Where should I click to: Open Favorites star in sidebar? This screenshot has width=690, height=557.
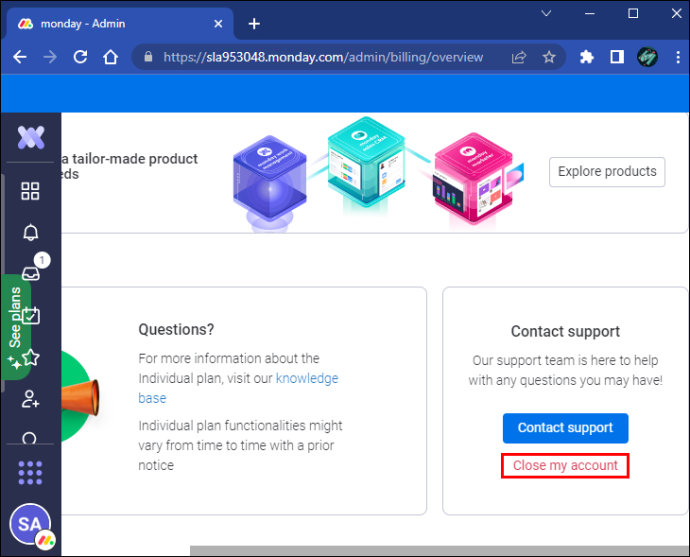coord(31,357)
